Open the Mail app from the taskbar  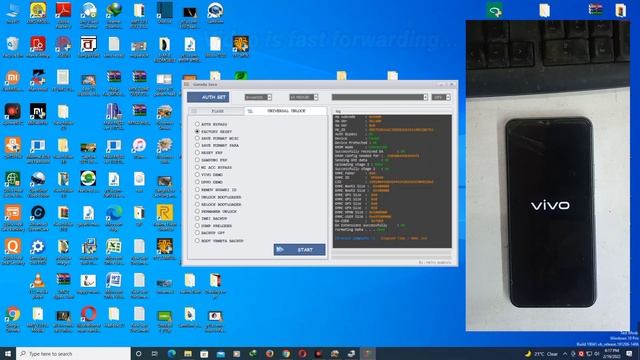point(220,353)
